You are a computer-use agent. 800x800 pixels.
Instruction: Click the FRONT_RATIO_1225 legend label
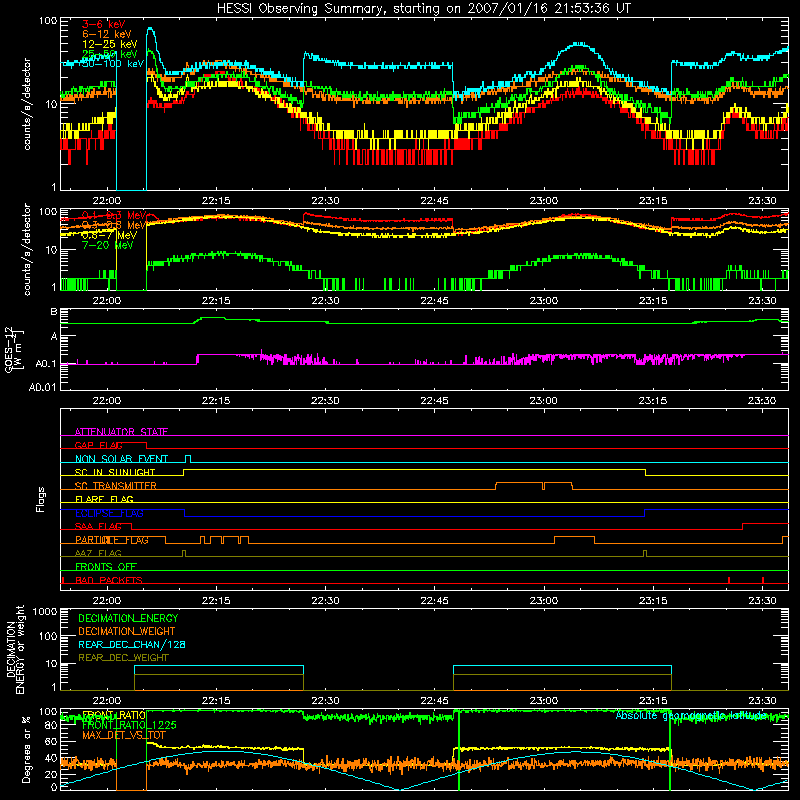coord(129,725)
